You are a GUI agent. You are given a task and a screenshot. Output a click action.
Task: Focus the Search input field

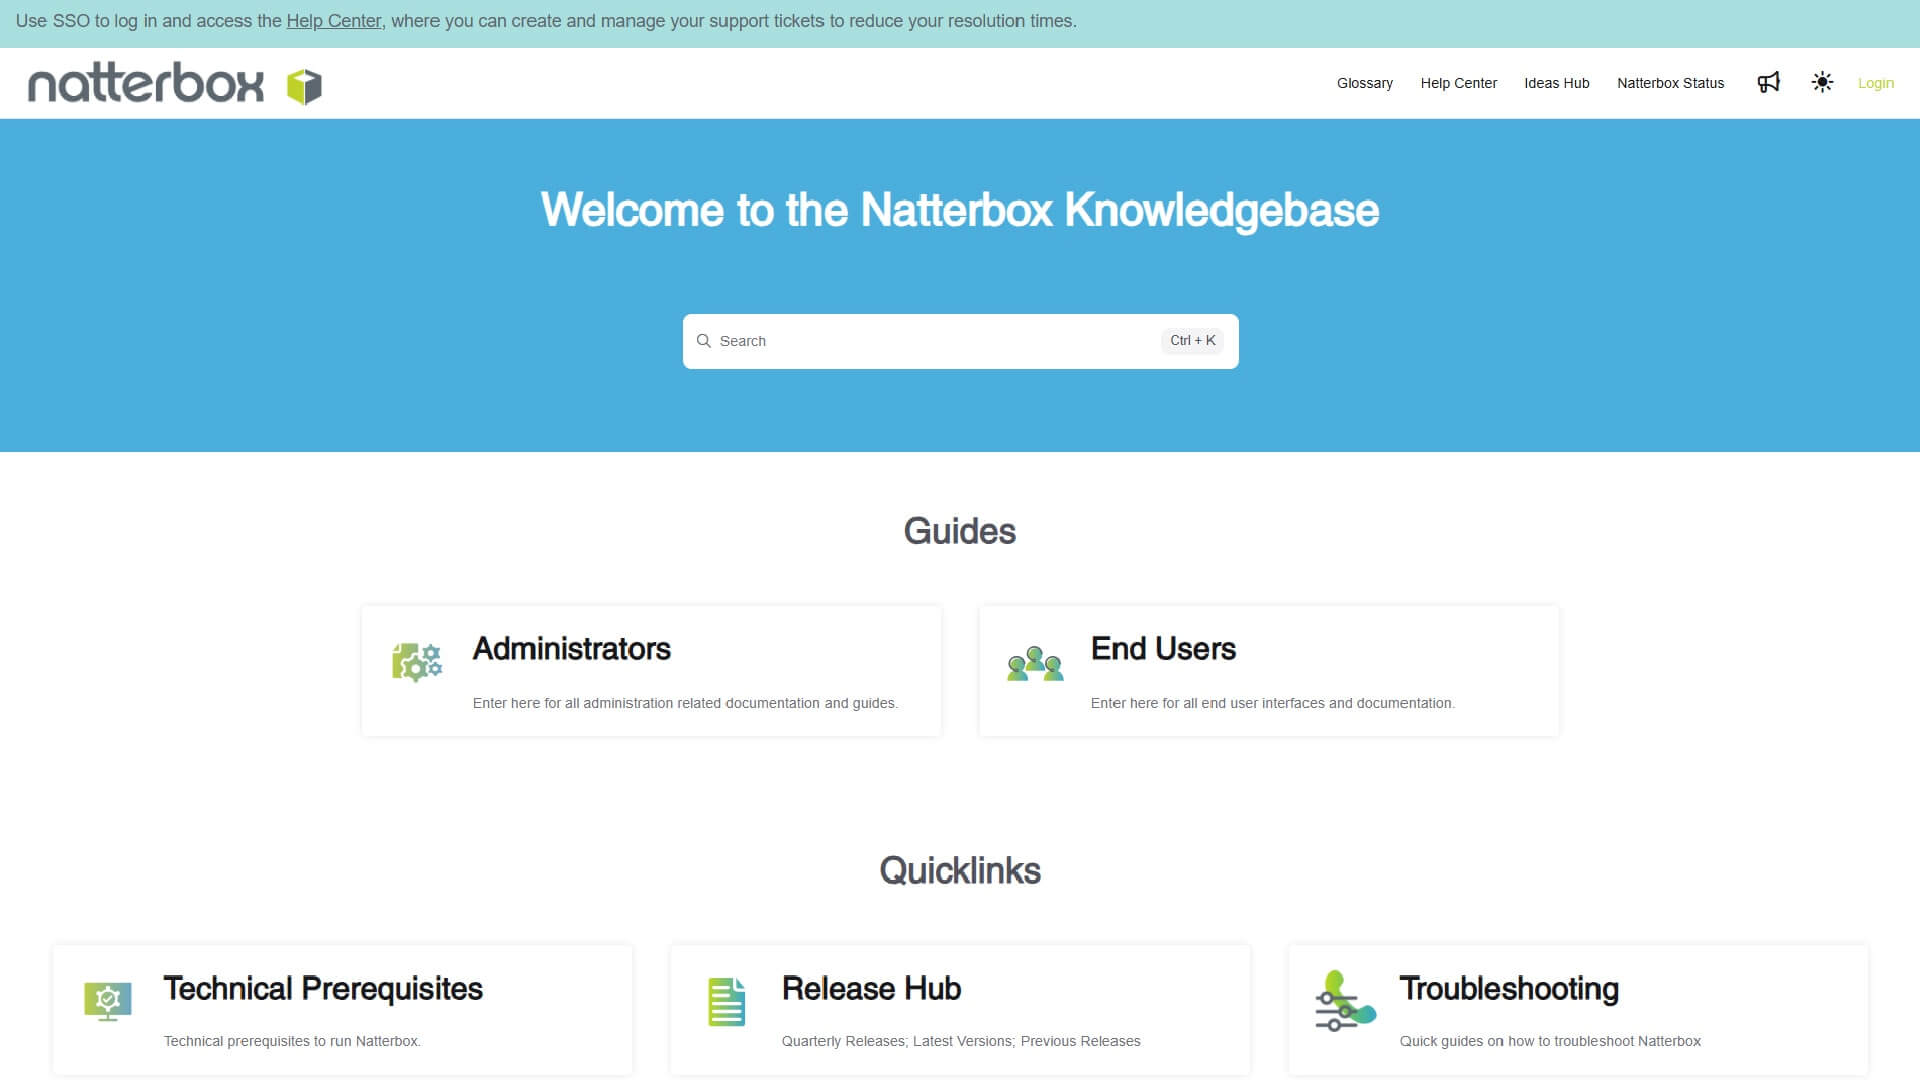[960, 341]
